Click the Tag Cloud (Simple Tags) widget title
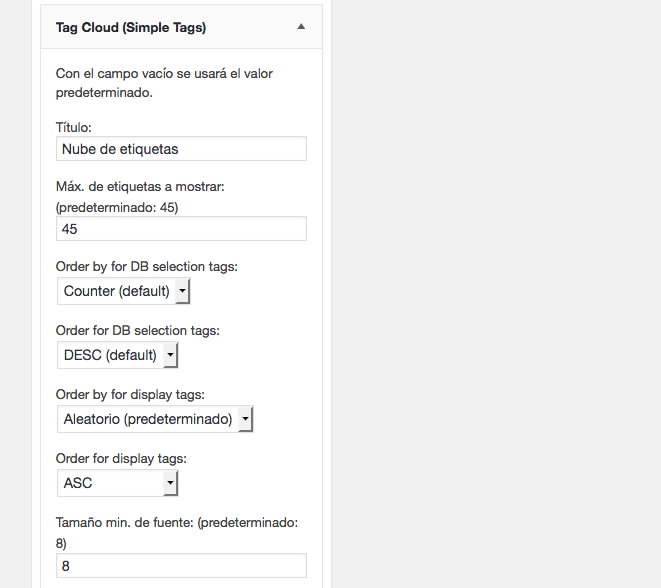Viewport: 661px width, 588px height. tap(131, 28)
